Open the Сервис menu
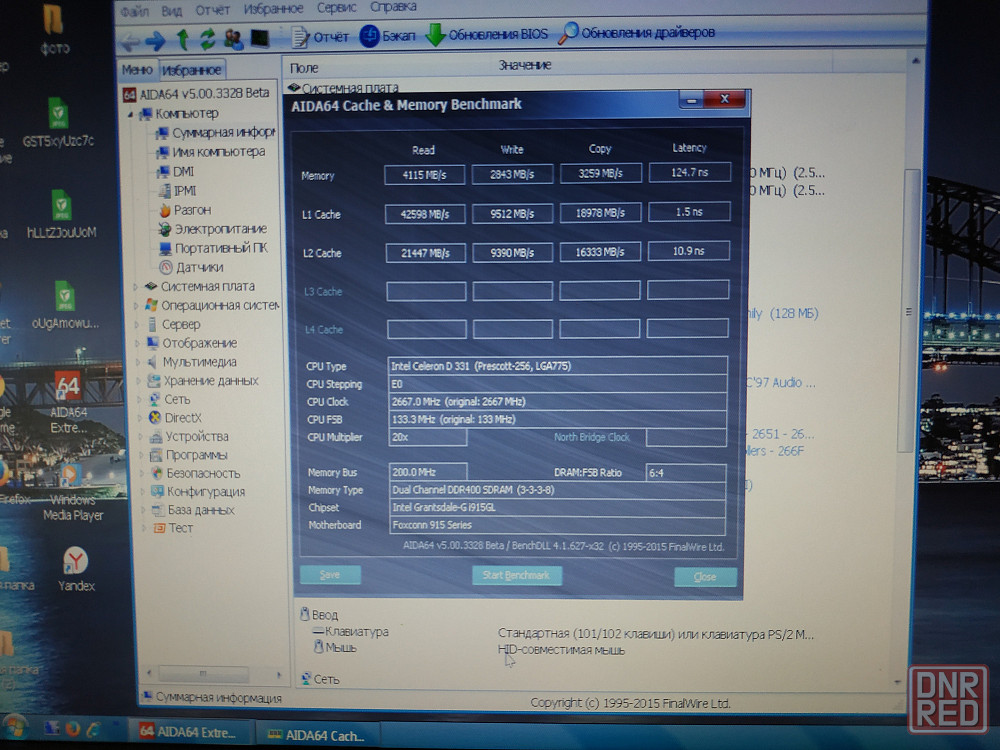This screenshot has height=750, width=1000. pos(336,7)
